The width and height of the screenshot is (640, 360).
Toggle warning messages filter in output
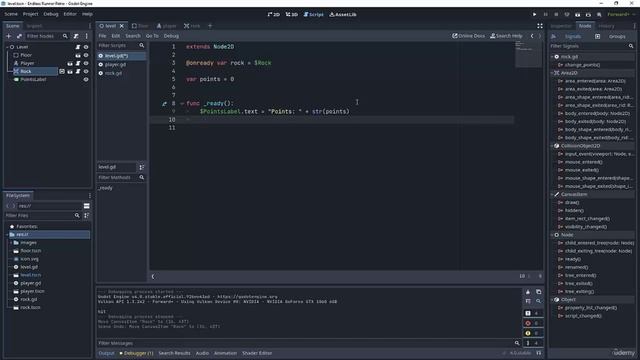[x=532, y=333]
